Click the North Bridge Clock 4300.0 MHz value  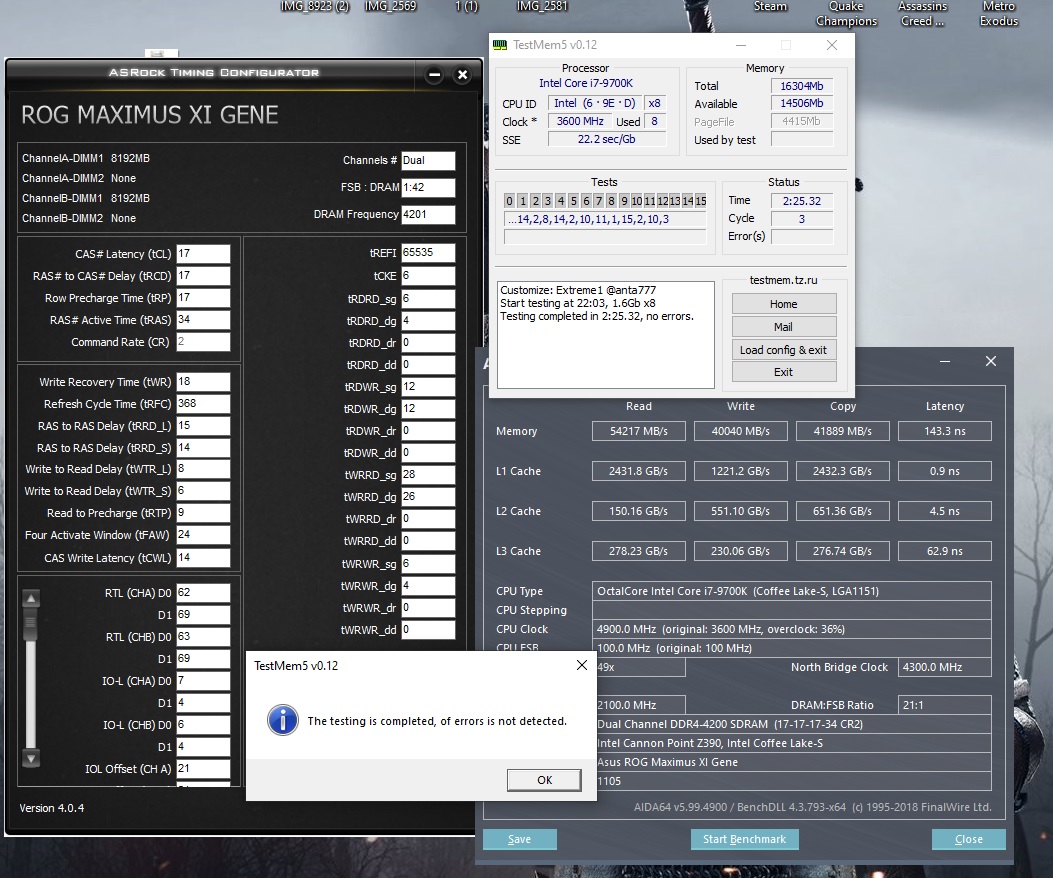click(x=944, y=667)
